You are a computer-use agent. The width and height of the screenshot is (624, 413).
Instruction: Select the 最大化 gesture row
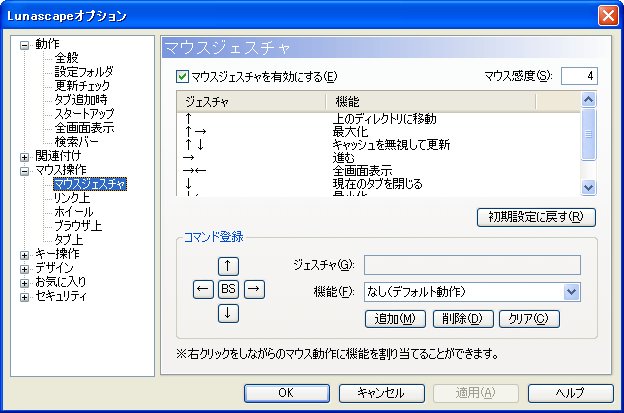tap(378, 132)
